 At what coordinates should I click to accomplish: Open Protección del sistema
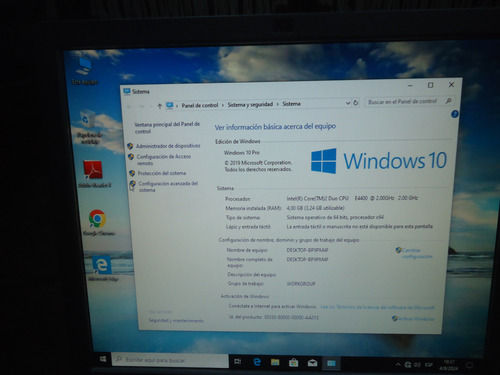(162, 173)
